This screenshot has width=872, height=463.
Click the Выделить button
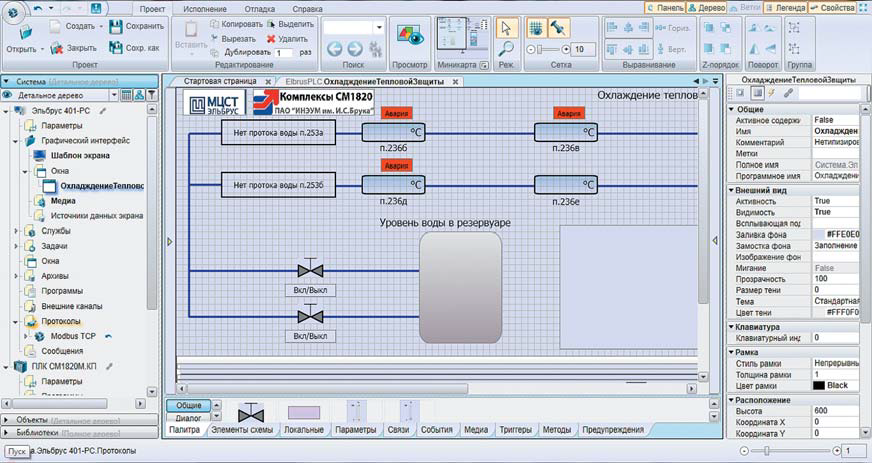pyautogui.click(x=290, y=24)
